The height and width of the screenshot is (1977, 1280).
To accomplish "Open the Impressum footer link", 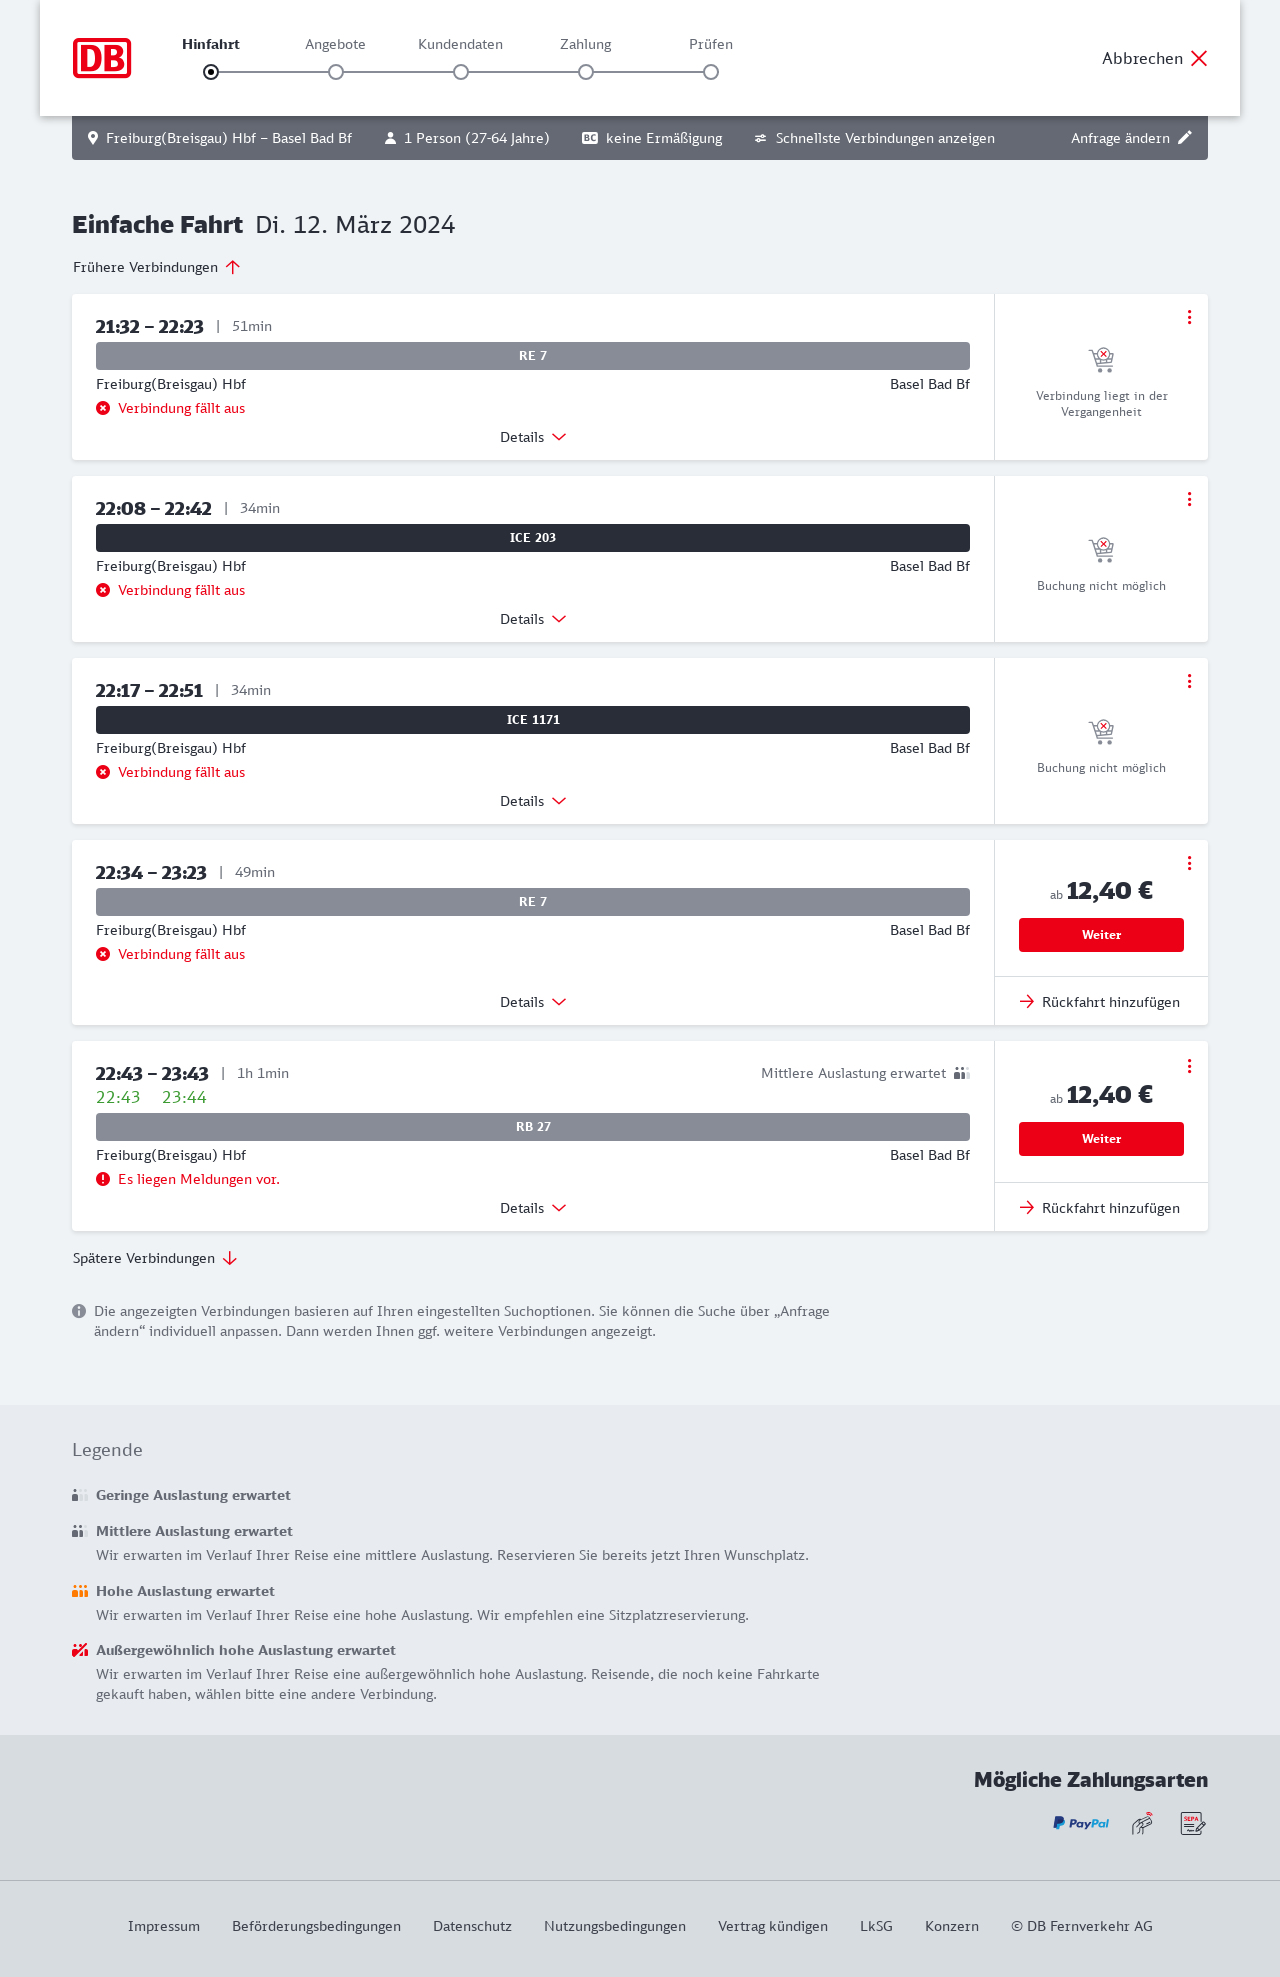I will coord(164,1926).
